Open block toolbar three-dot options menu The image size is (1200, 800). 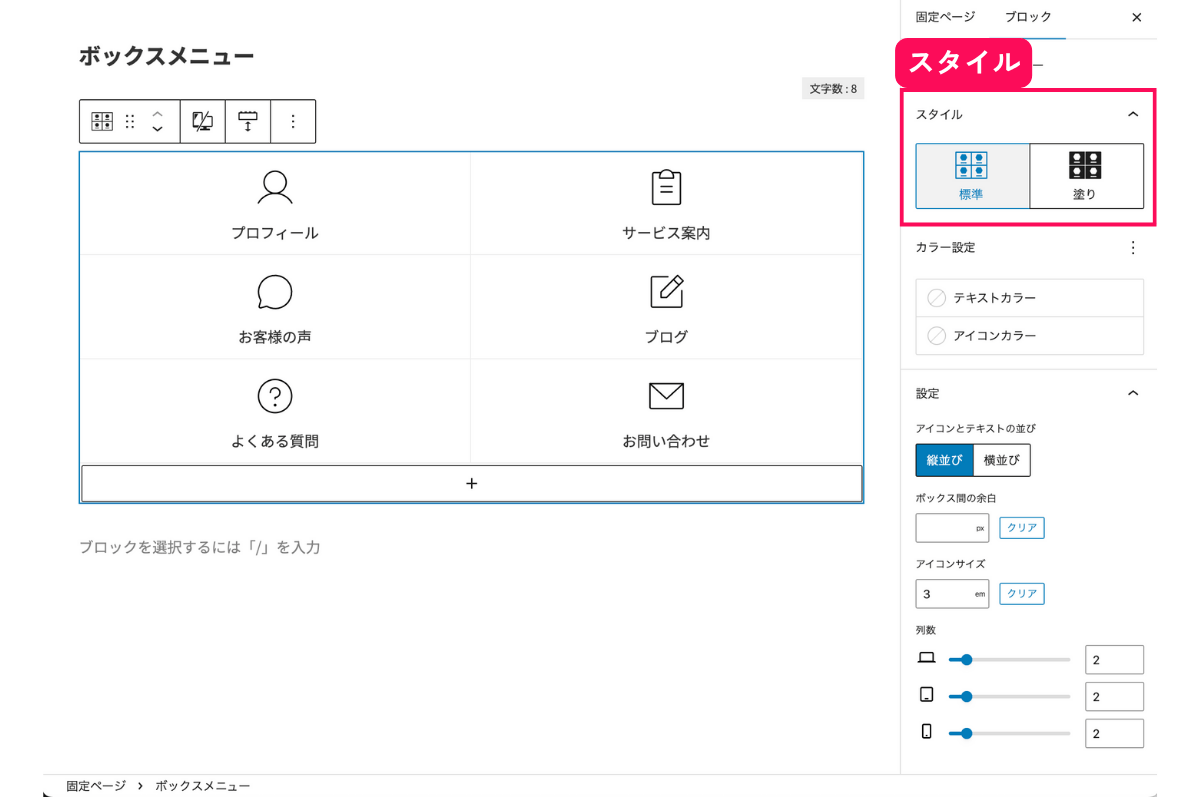[x=293, y=121]
